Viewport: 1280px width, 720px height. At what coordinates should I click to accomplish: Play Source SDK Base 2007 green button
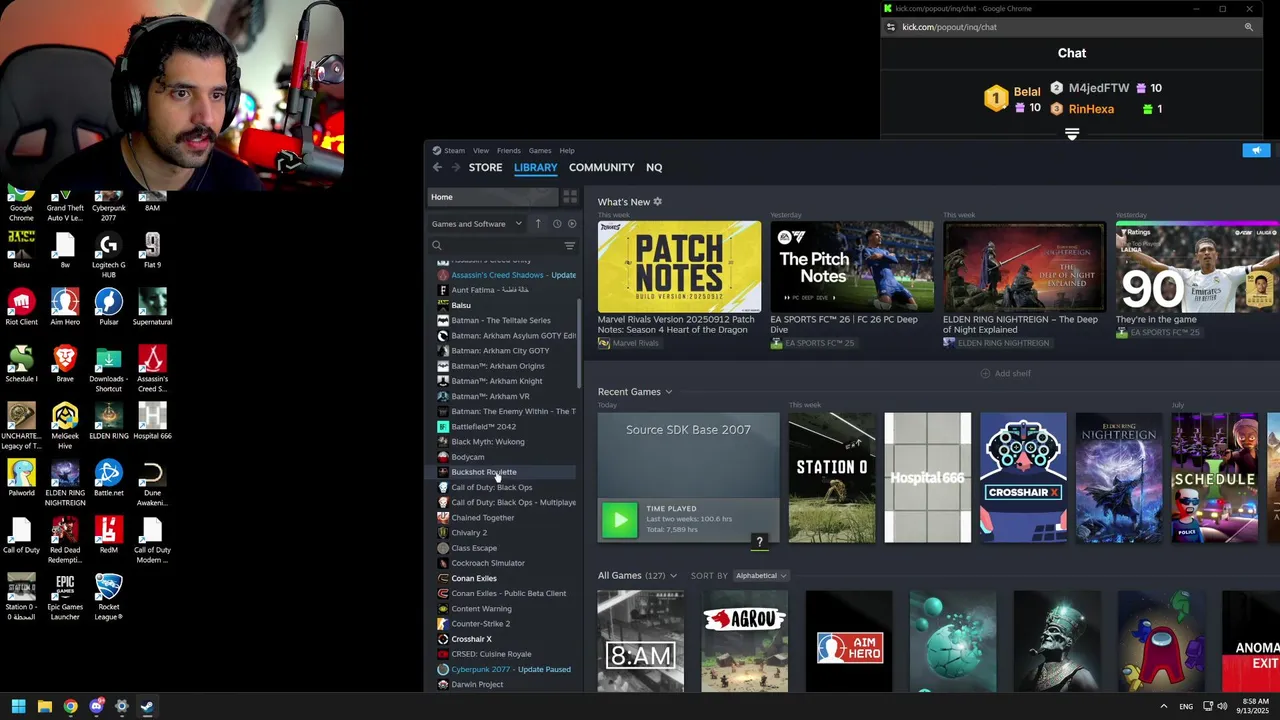pos(619,520)
